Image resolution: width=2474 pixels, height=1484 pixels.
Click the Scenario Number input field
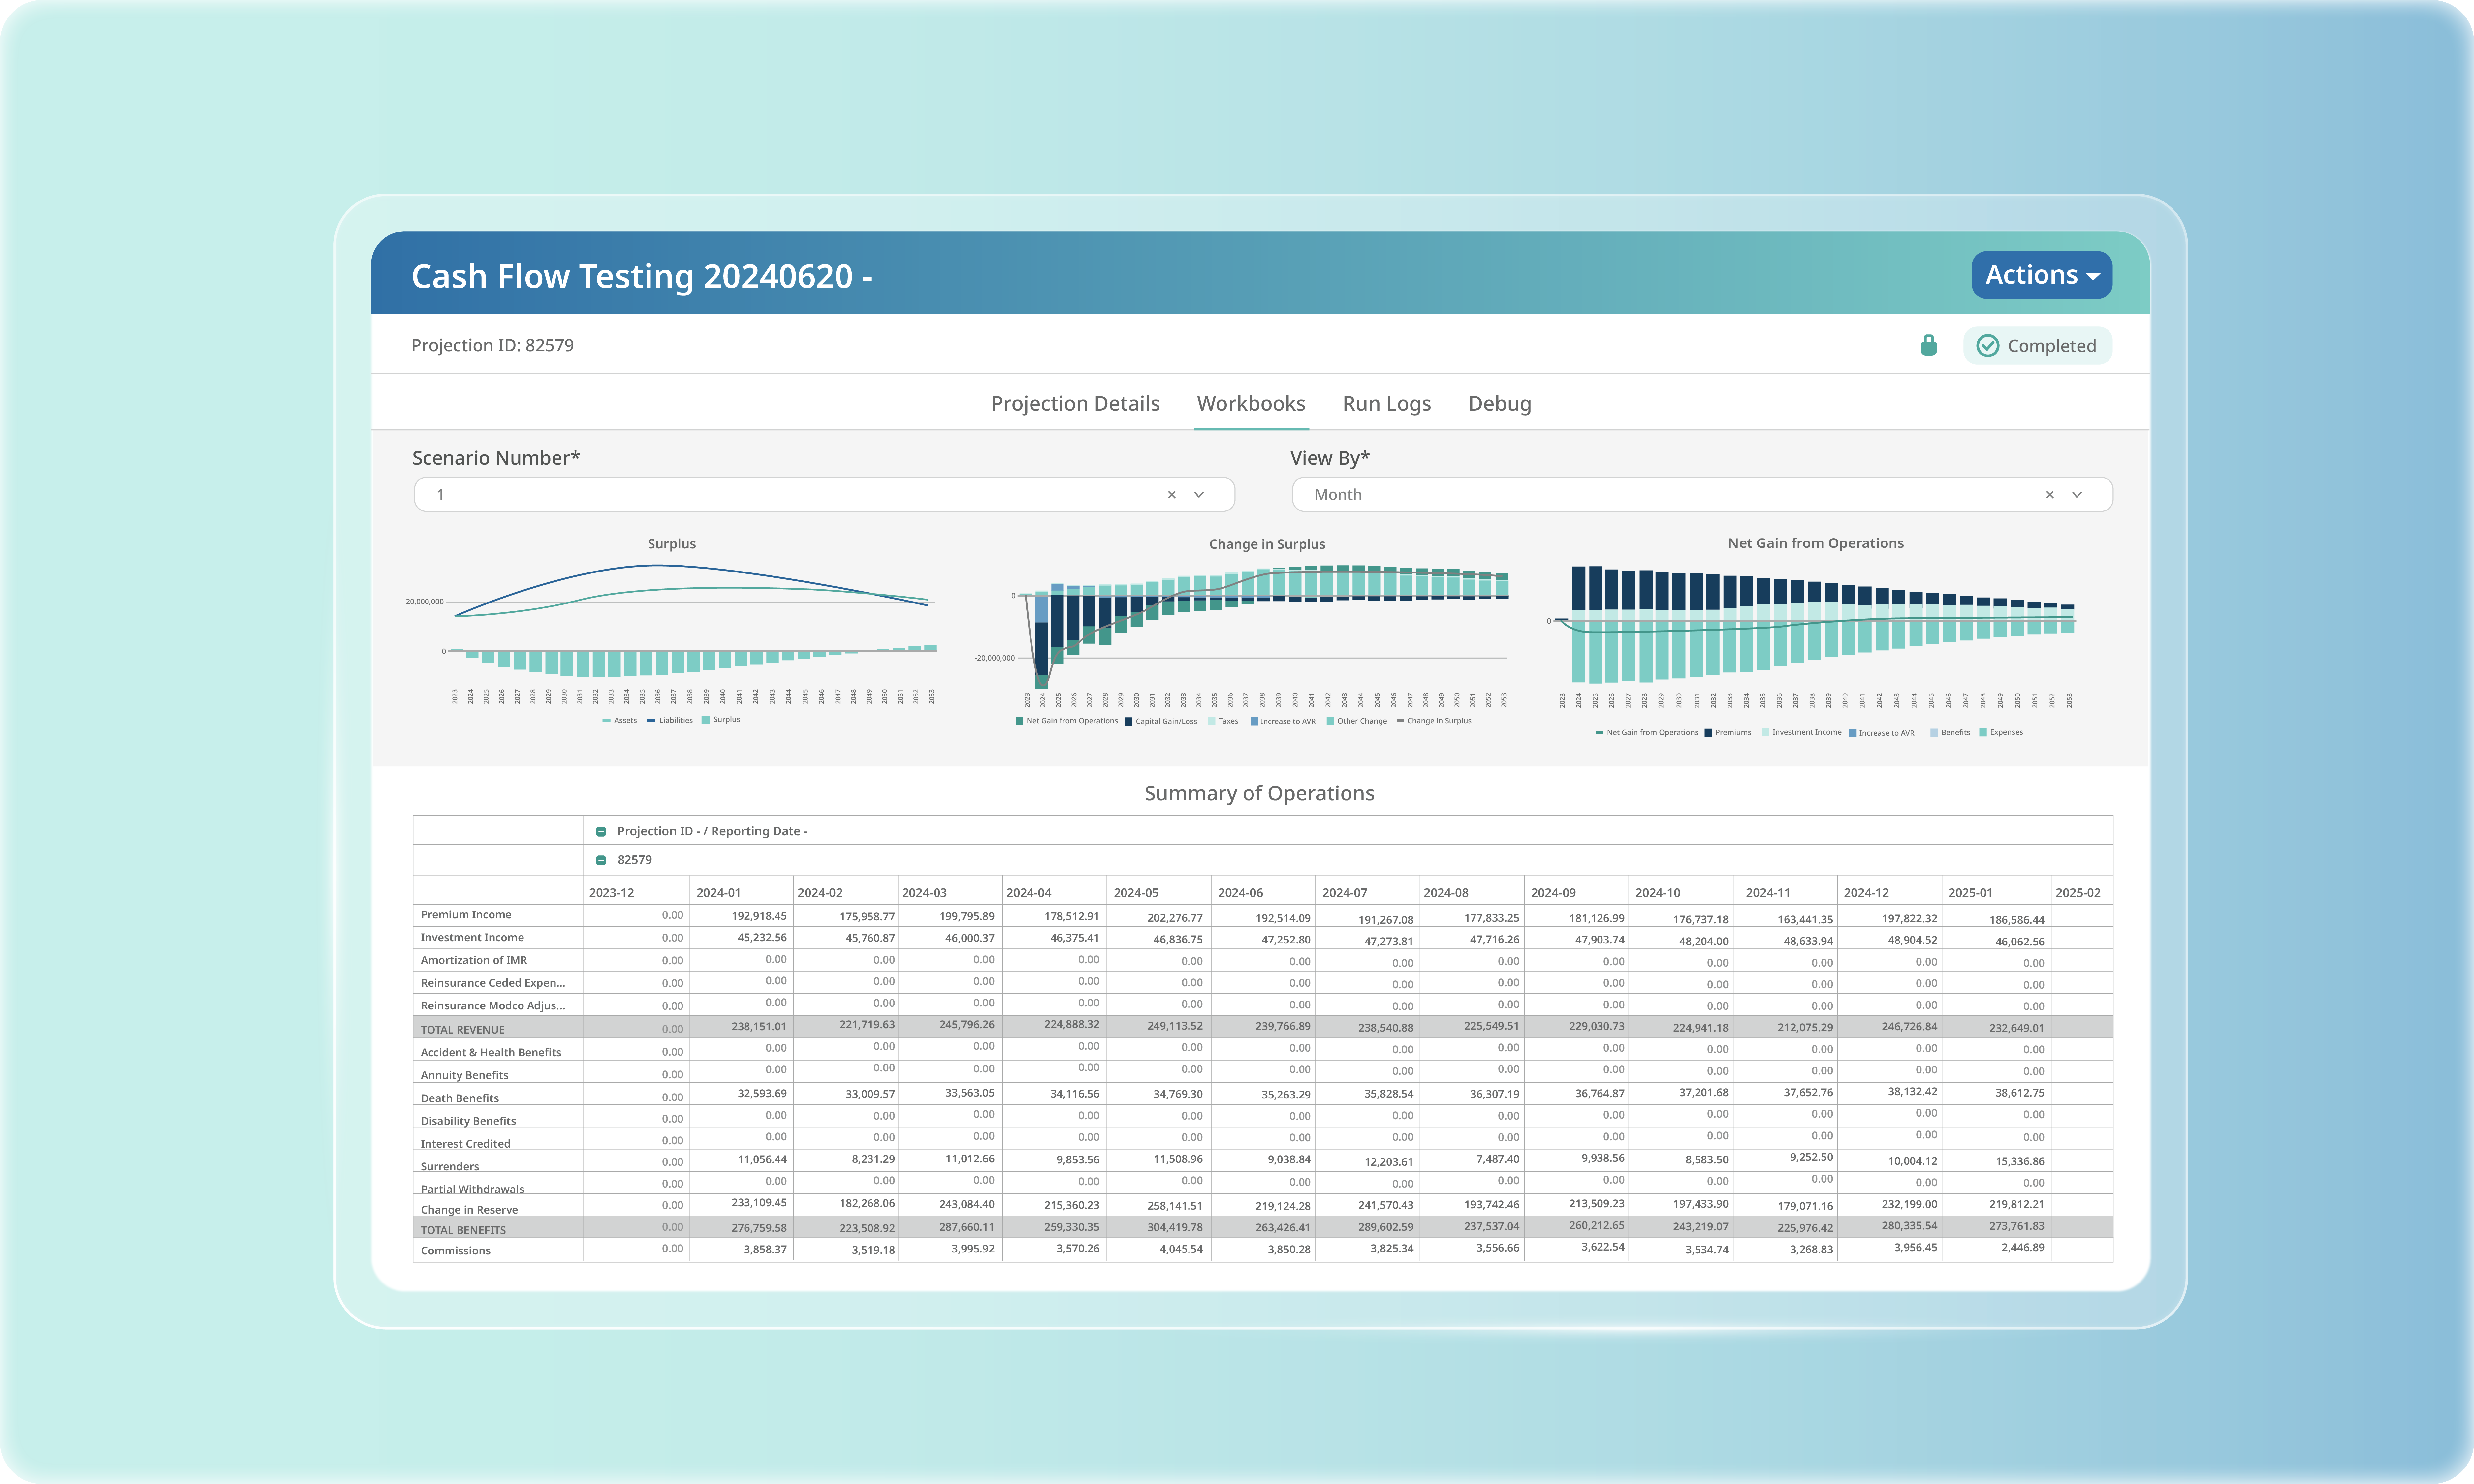[x=824, y=495]
